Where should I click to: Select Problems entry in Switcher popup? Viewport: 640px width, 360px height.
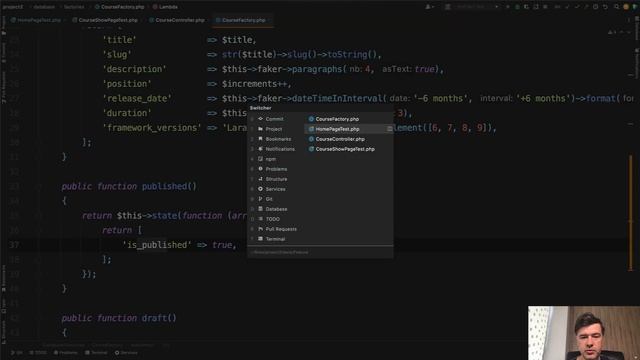[276, 169]
